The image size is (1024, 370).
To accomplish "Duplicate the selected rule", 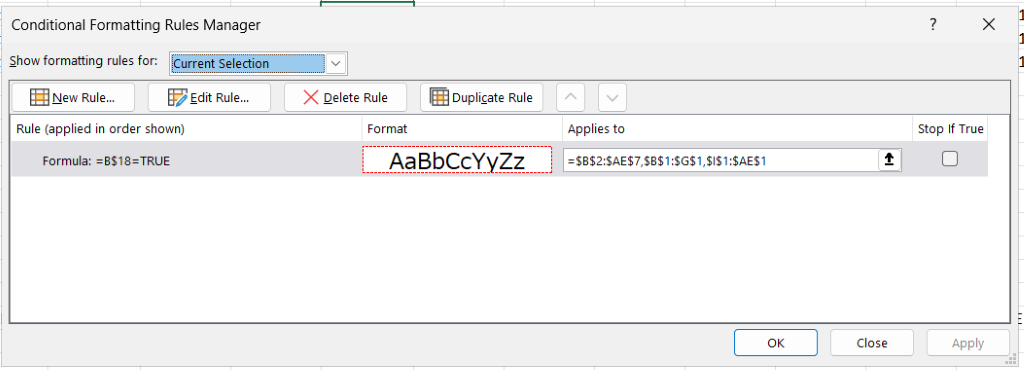I will (482, 98).
